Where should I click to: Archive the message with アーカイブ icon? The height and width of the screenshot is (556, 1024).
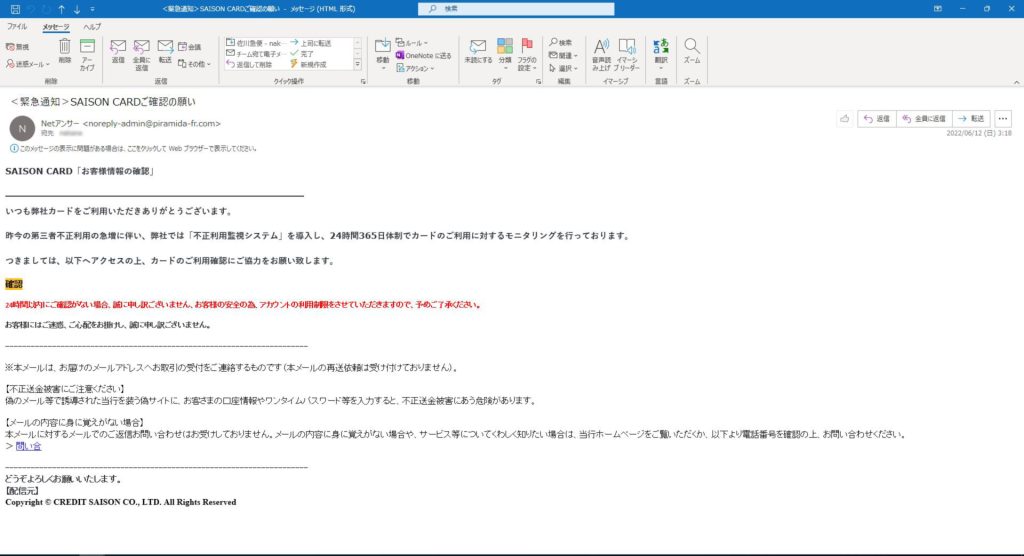coord(87,51)
